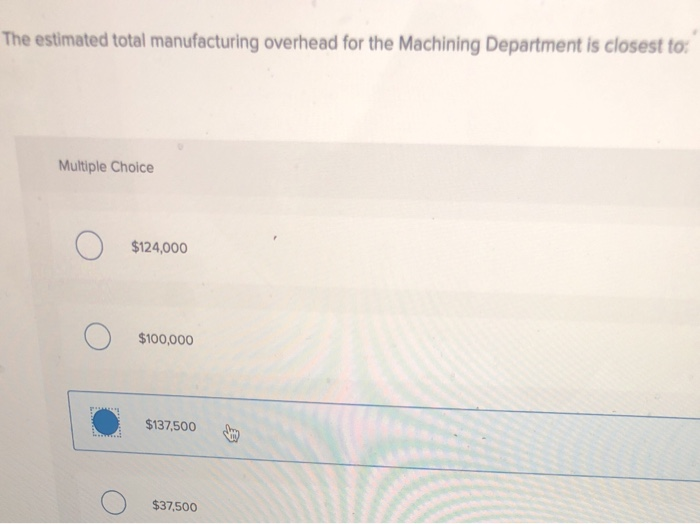Choose the $100,000 radio button
The image size is (700, 524).
click(98, 337)
